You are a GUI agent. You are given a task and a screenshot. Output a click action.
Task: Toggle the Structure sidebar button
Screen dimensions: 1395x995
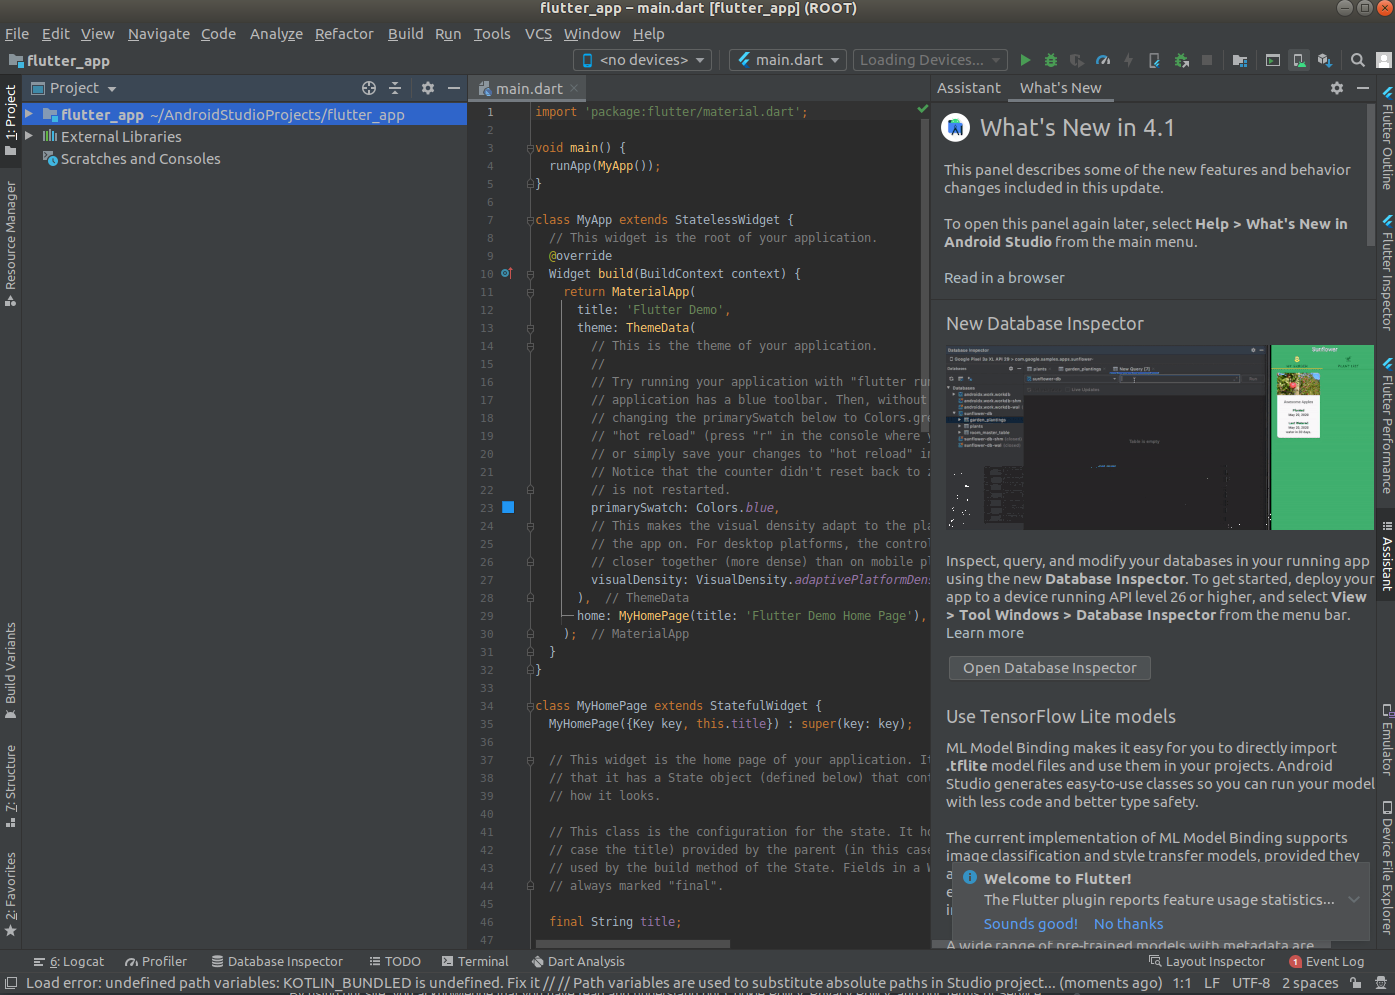pos(10,786)
